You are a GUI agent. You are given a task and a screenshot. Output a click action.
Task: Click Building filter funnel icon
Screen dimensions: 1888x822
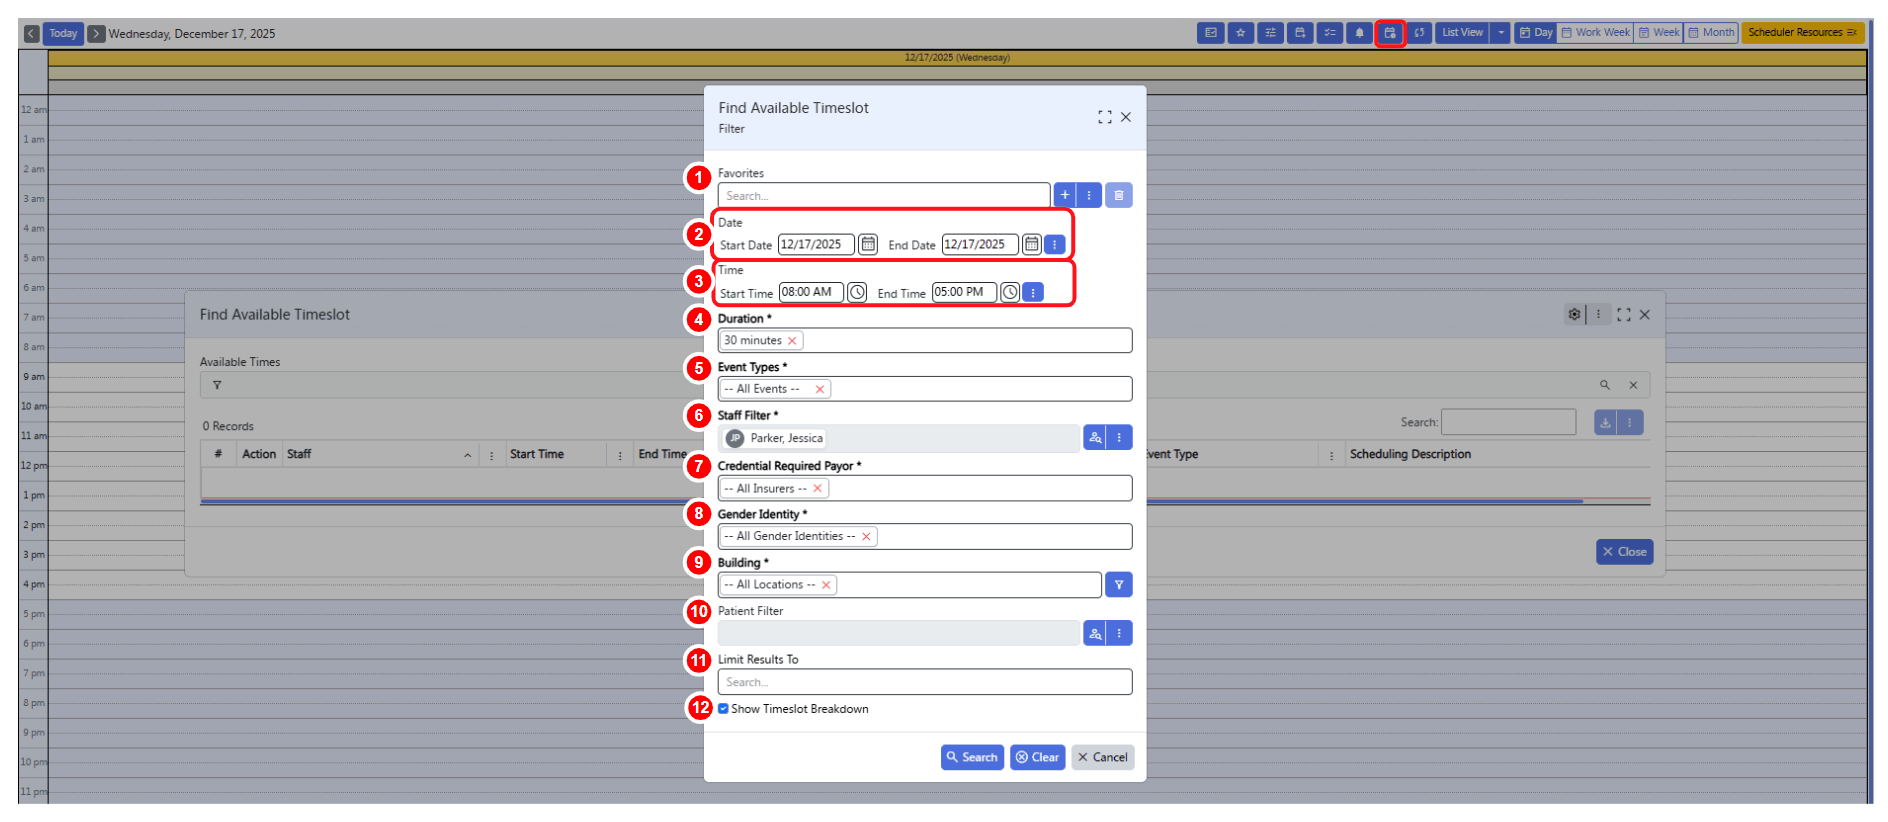(x=1119, y=585)
